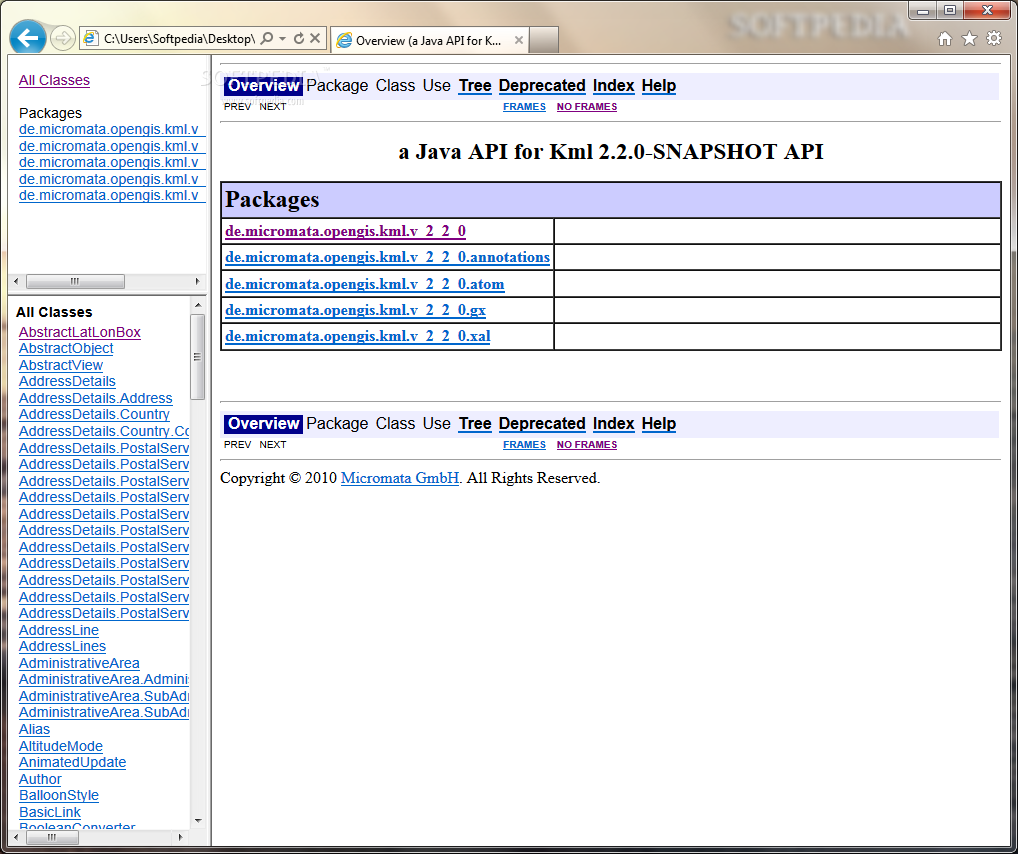
Task: Click left arrow of packages frame scrollbar
Action: [x=17, y=281]
